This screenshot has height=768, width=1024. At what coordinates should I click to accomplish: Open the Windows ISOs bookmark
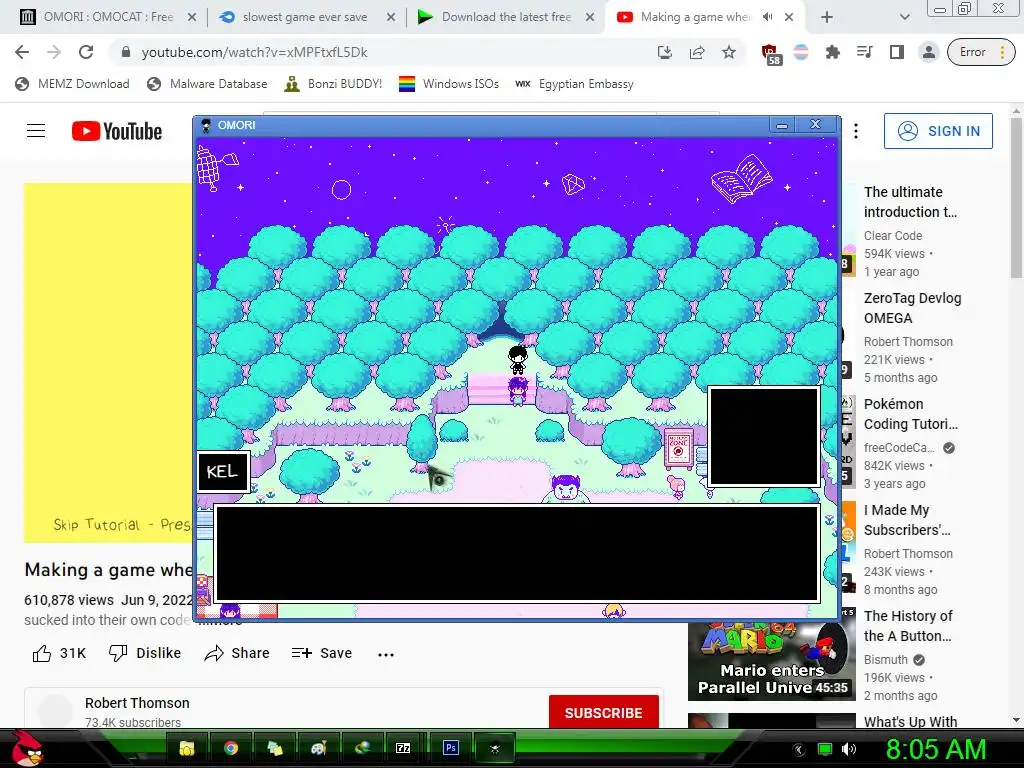[449, 84]
